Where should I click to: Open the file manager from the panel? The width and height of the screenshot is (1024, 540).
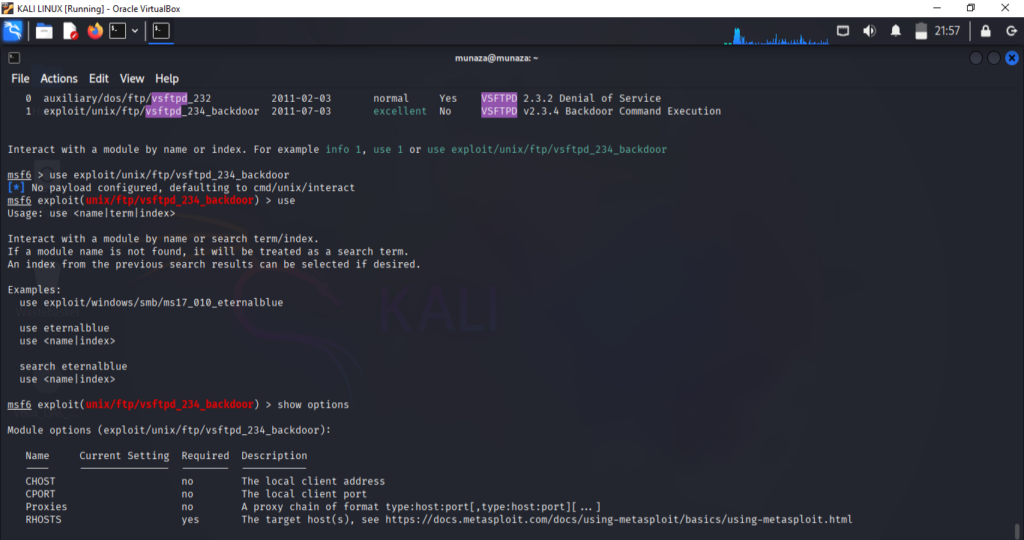(x=44, y=31)
